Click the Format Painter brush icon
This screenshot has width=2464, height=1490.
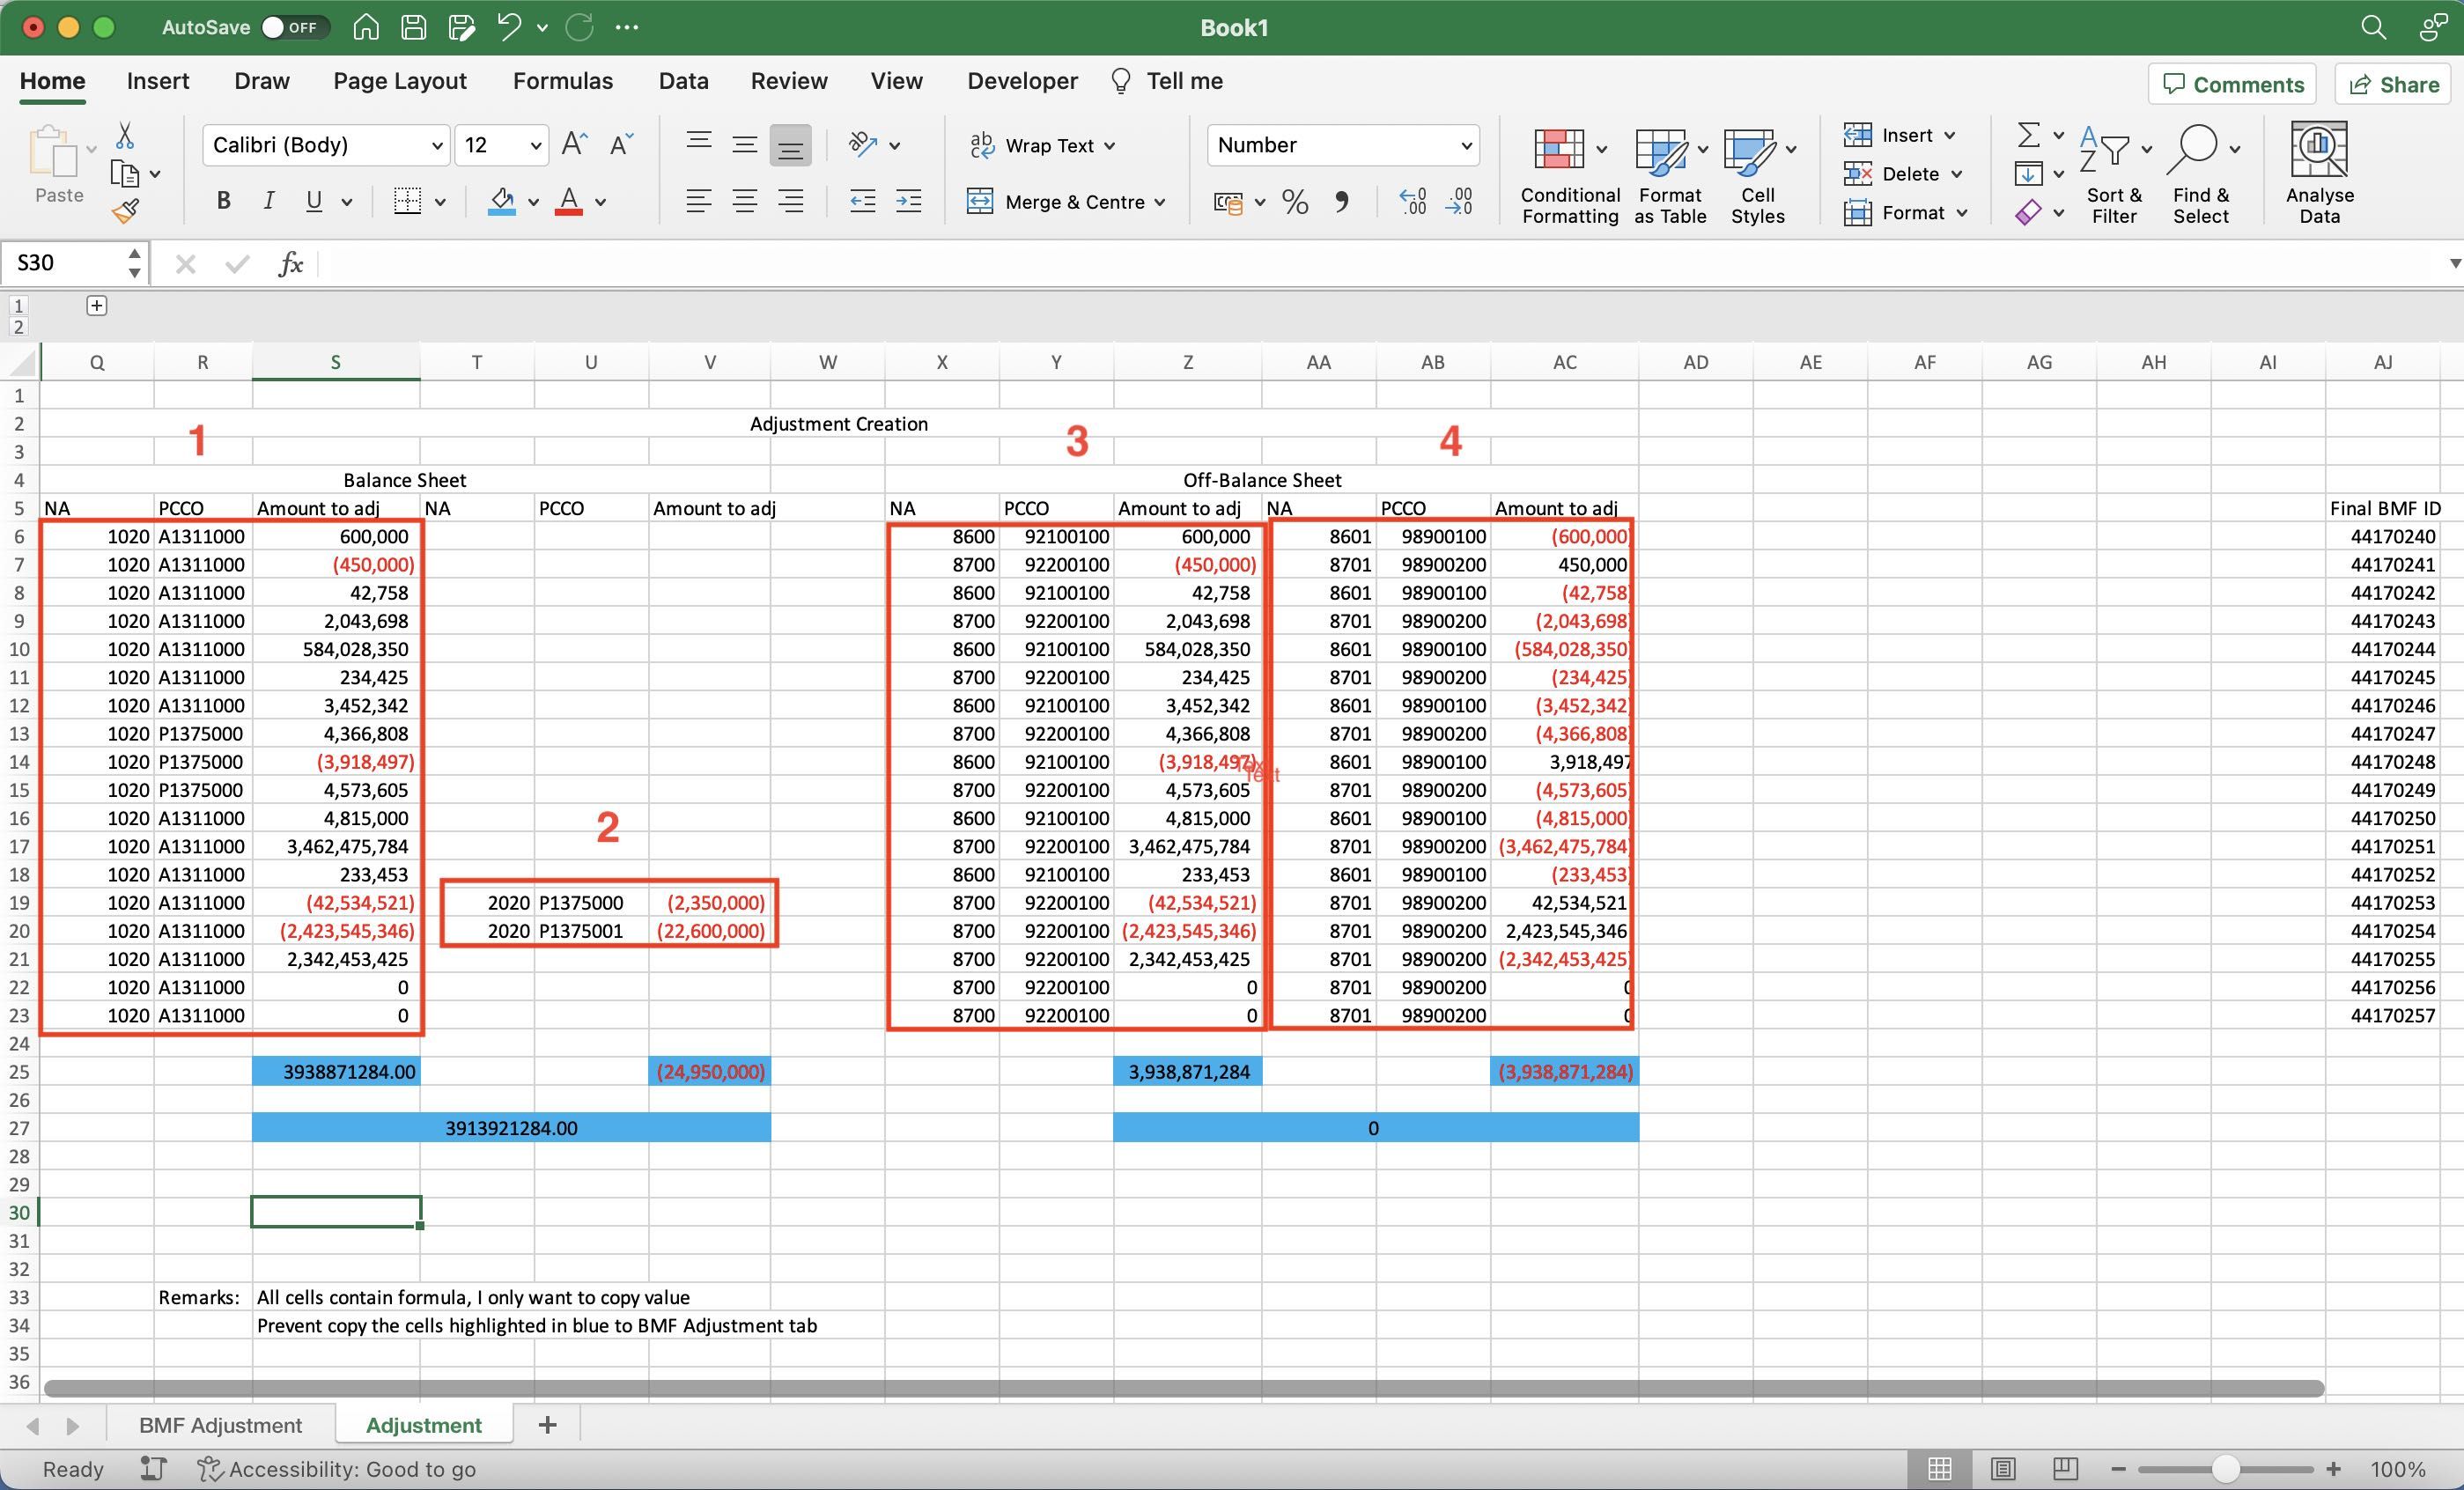point(125,211)
